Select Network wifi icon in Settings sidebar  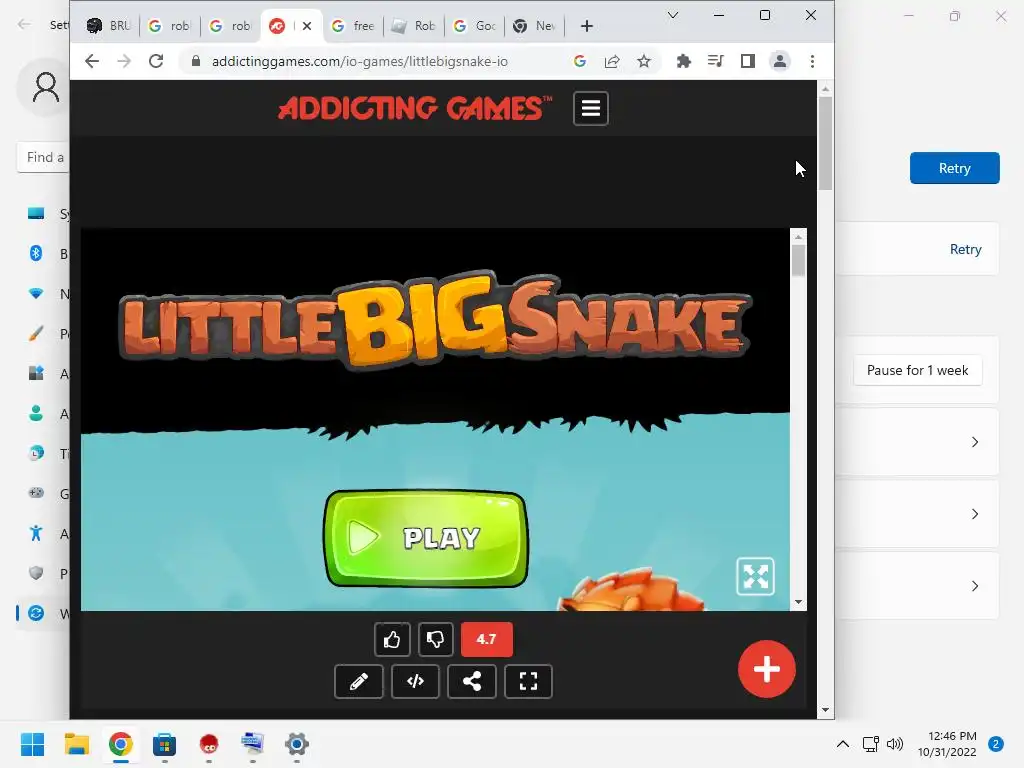36,294
